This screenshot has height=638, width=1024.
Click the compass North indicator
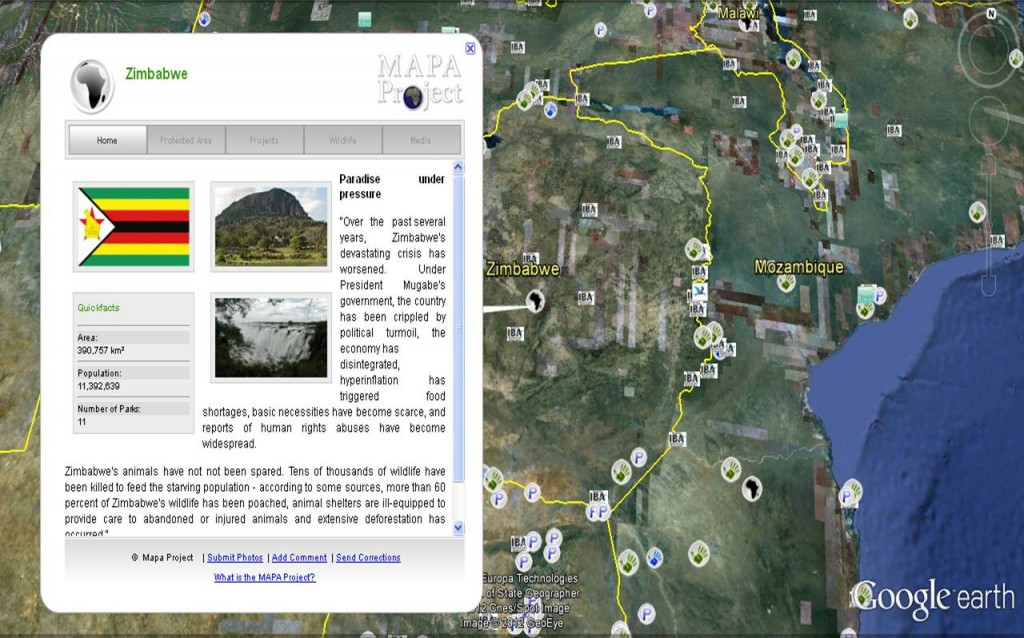coord(991,14)
